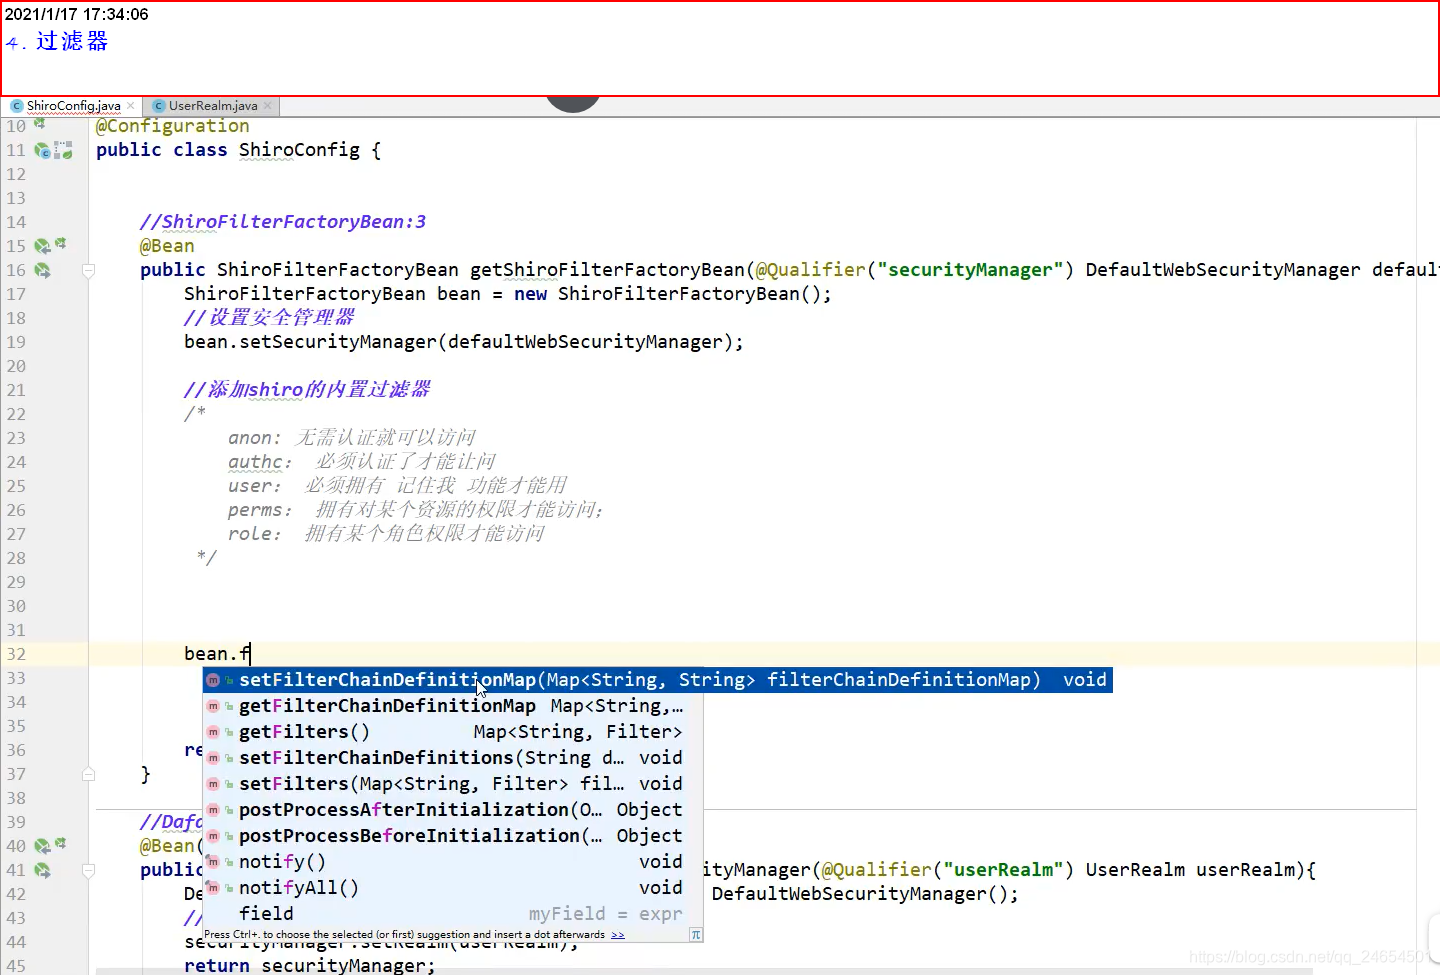Click the first bean gutter icon on line 15
Screen dimensions: 1440x975
click(x=42, y=246)
